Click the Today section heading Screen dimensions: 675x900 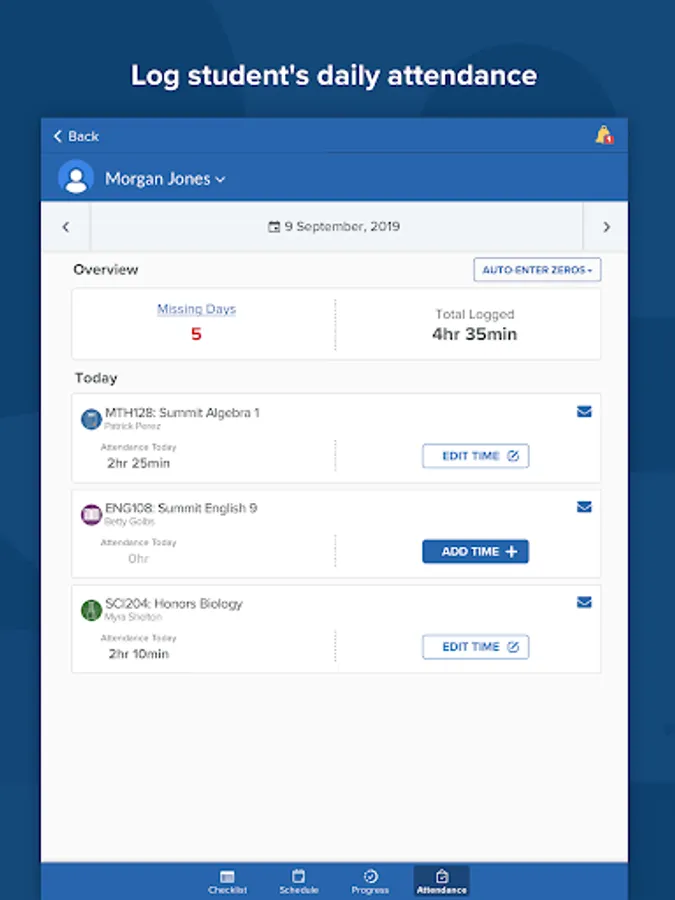[96, 378]
